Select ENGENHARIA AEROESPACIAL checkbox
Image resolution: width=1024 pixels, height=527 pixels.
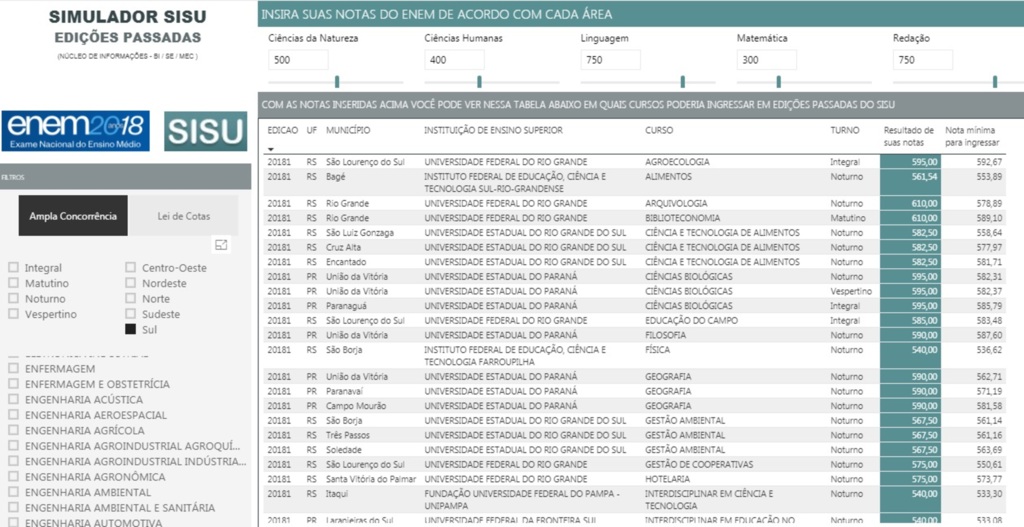click(13, 415)
